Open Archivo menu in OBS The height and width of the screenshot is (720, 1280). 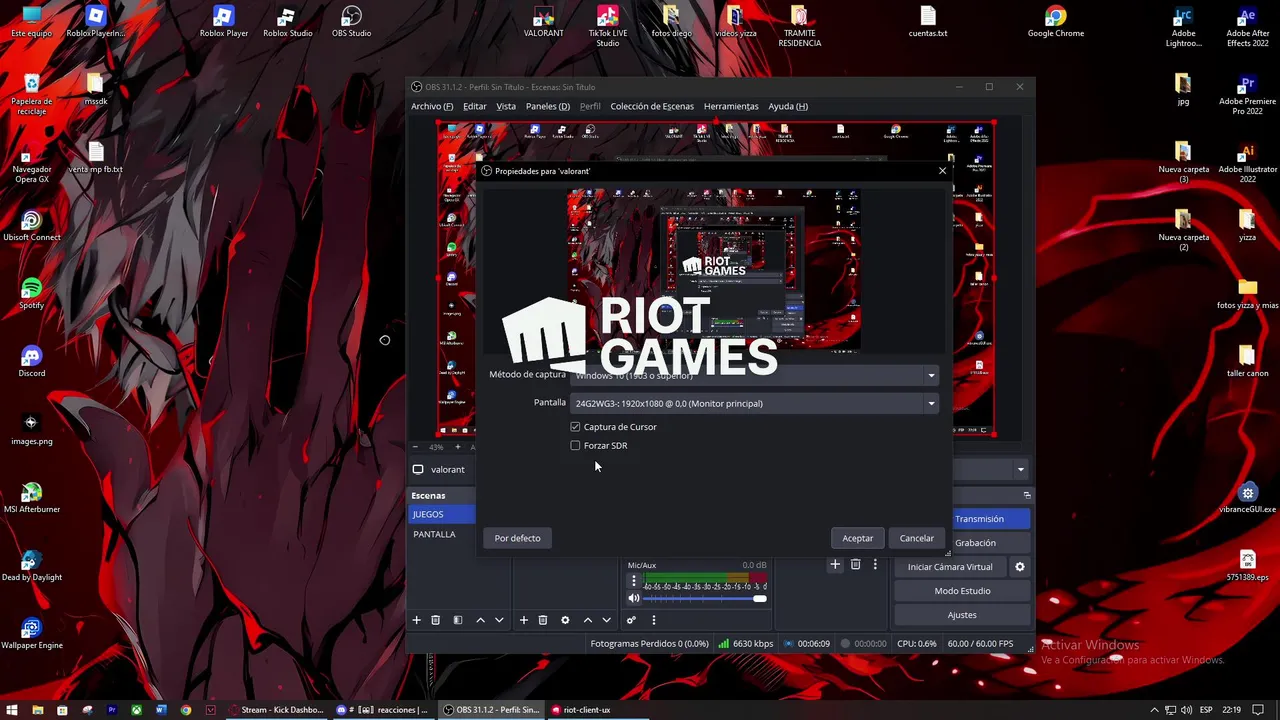432,106
